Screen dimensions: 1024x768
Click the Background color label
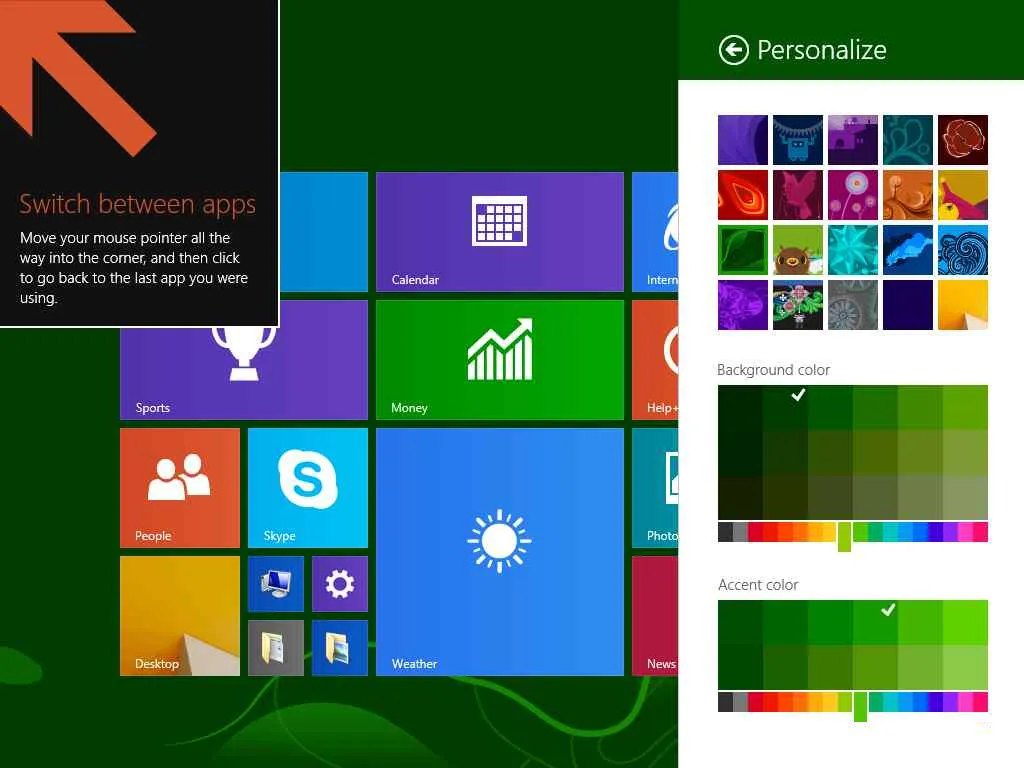(773, 370)
